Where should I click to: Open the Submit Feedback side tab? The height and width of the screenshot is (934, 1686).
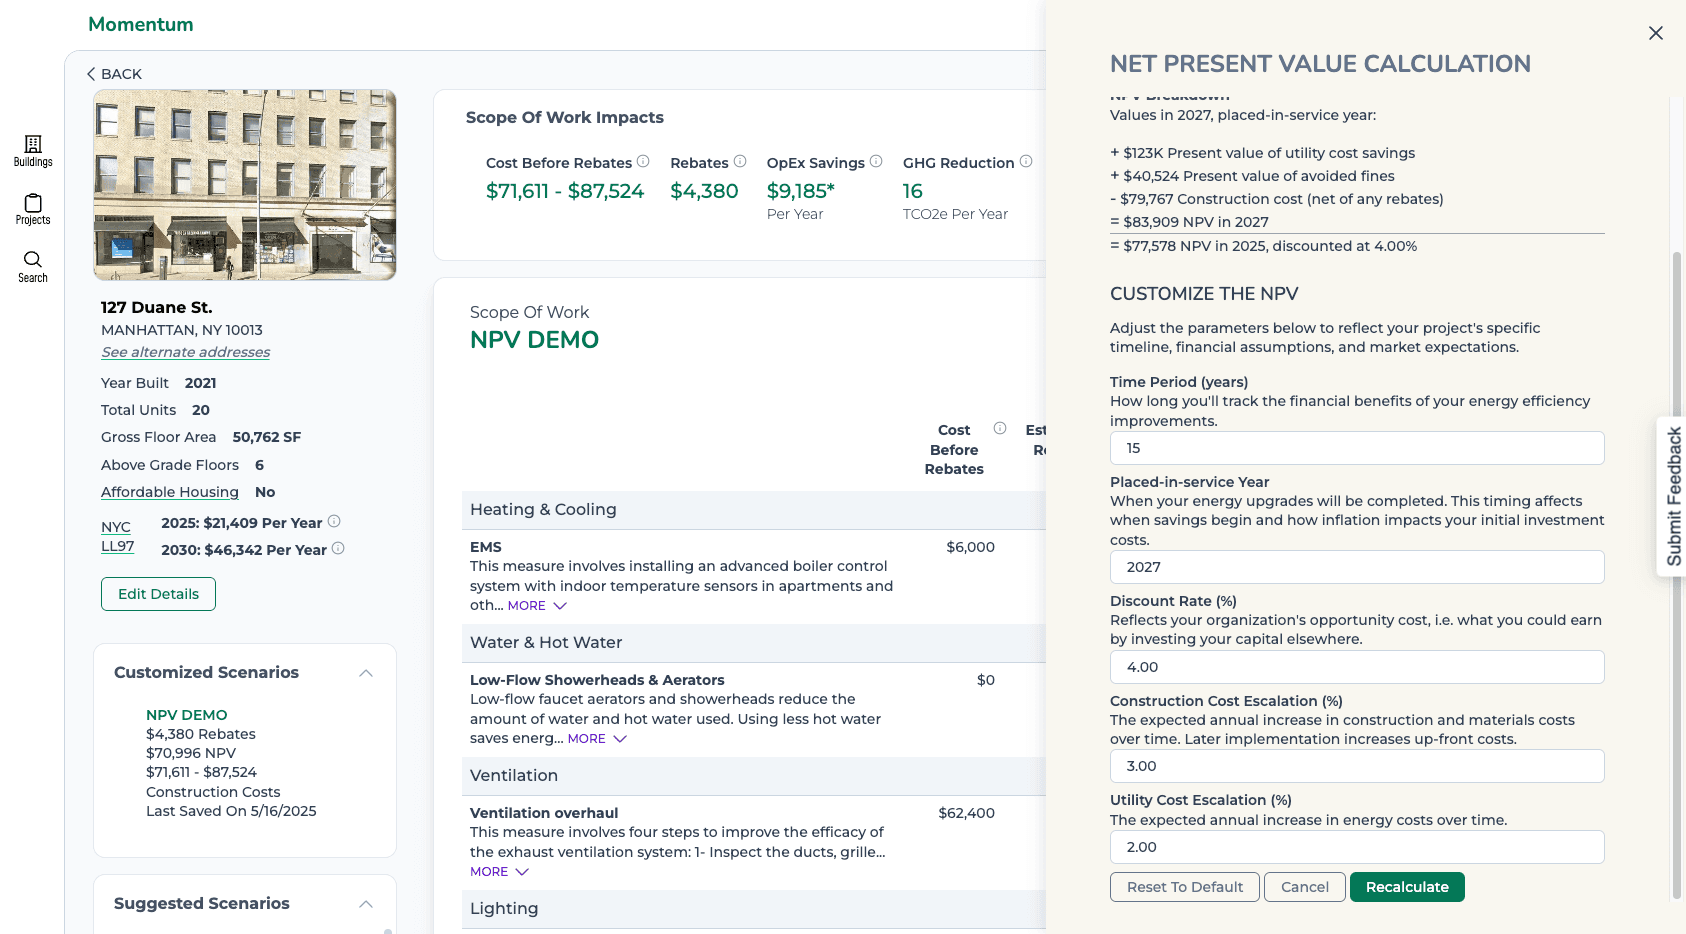[x=1672, y=496]
